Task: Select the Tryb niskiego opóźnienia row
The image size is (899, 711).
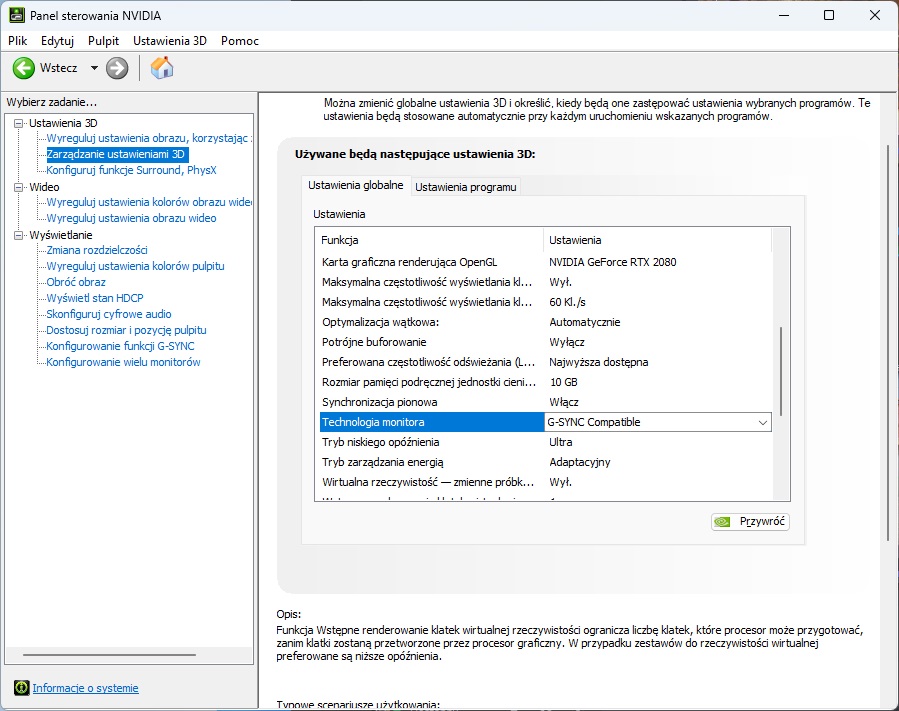Action: coord(546,442)
